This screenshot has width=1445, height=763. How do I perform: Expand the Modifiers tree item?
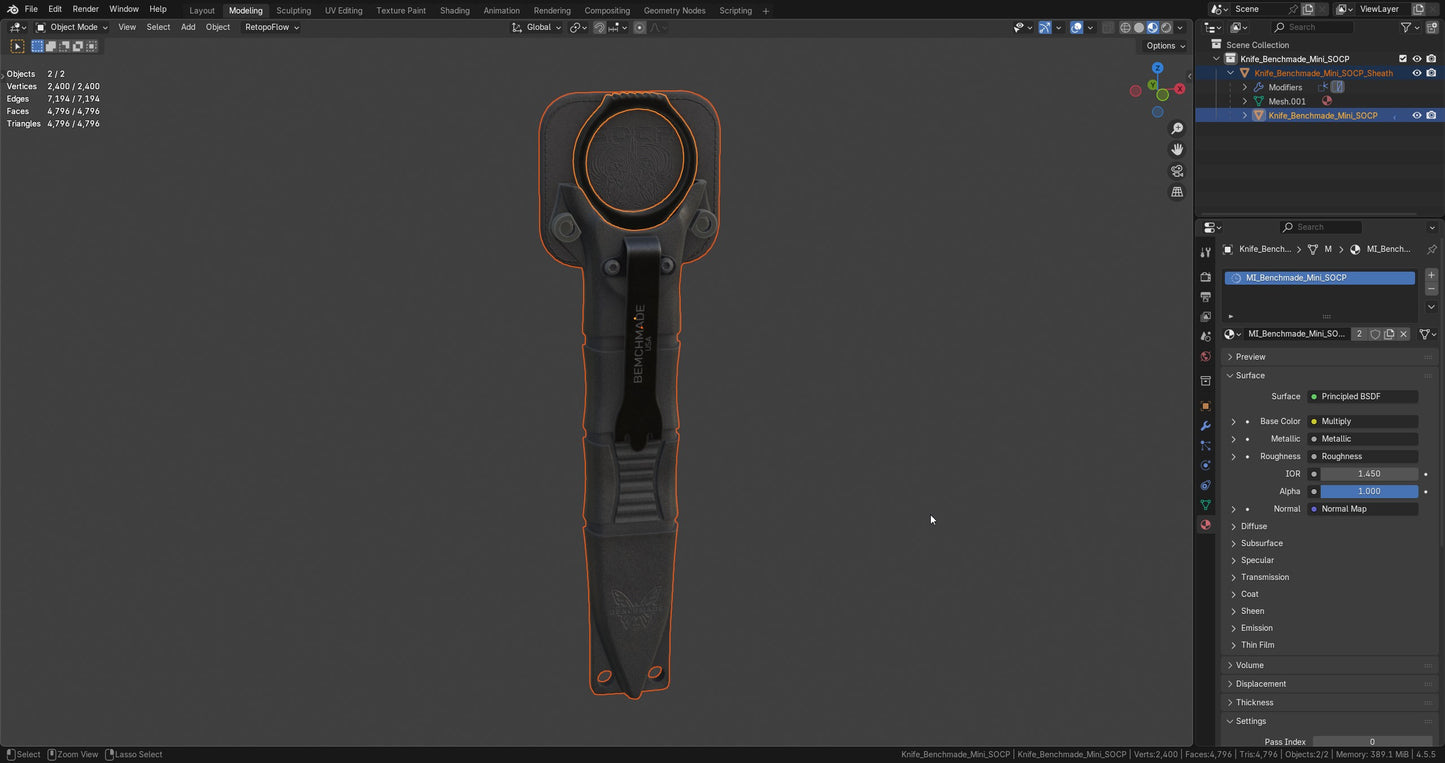(x=1245, y=87)
